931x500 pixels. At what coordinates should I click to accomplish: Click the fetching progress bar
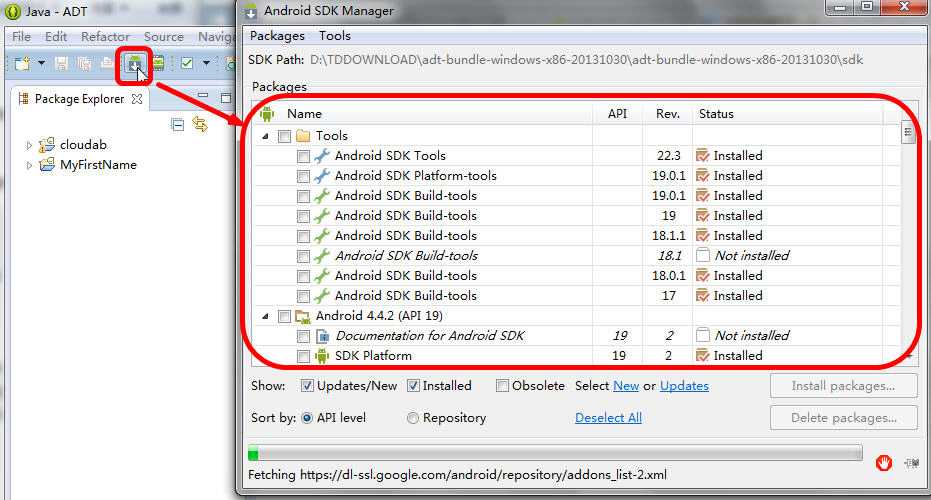555,454
